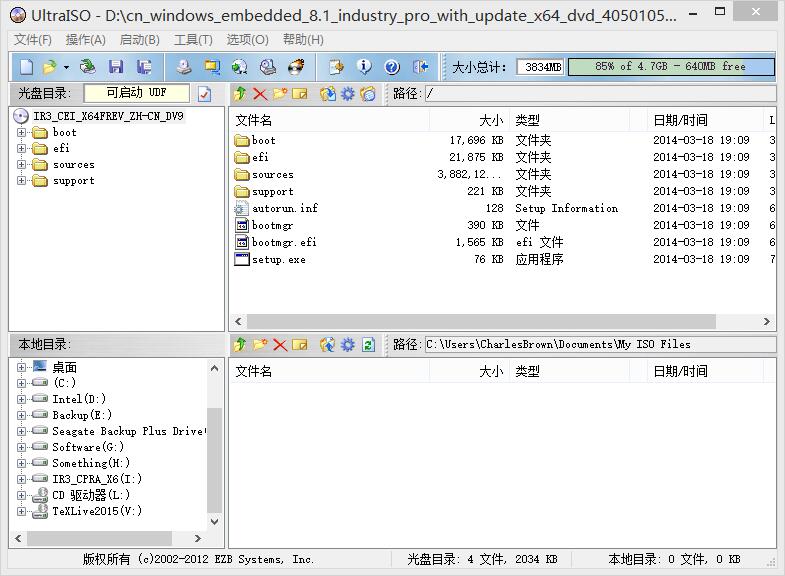Click the add to ISO icon in local toolbar

point(328,344)
